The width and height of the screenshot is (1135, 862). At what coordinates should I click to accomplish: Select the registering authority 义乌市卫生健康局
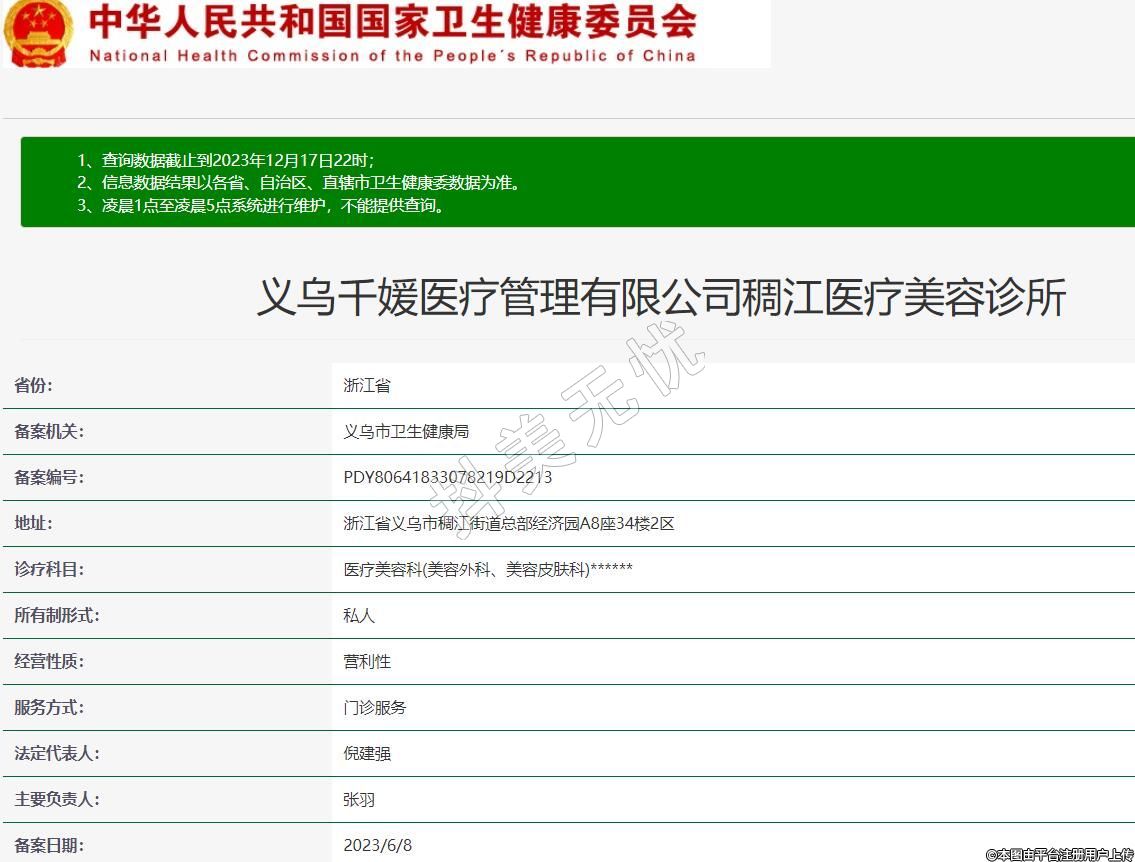(406, 432)
